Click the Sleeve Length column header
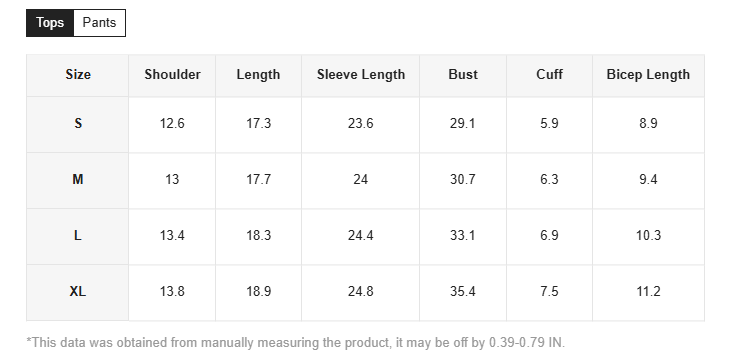 (x=361, y=75)
